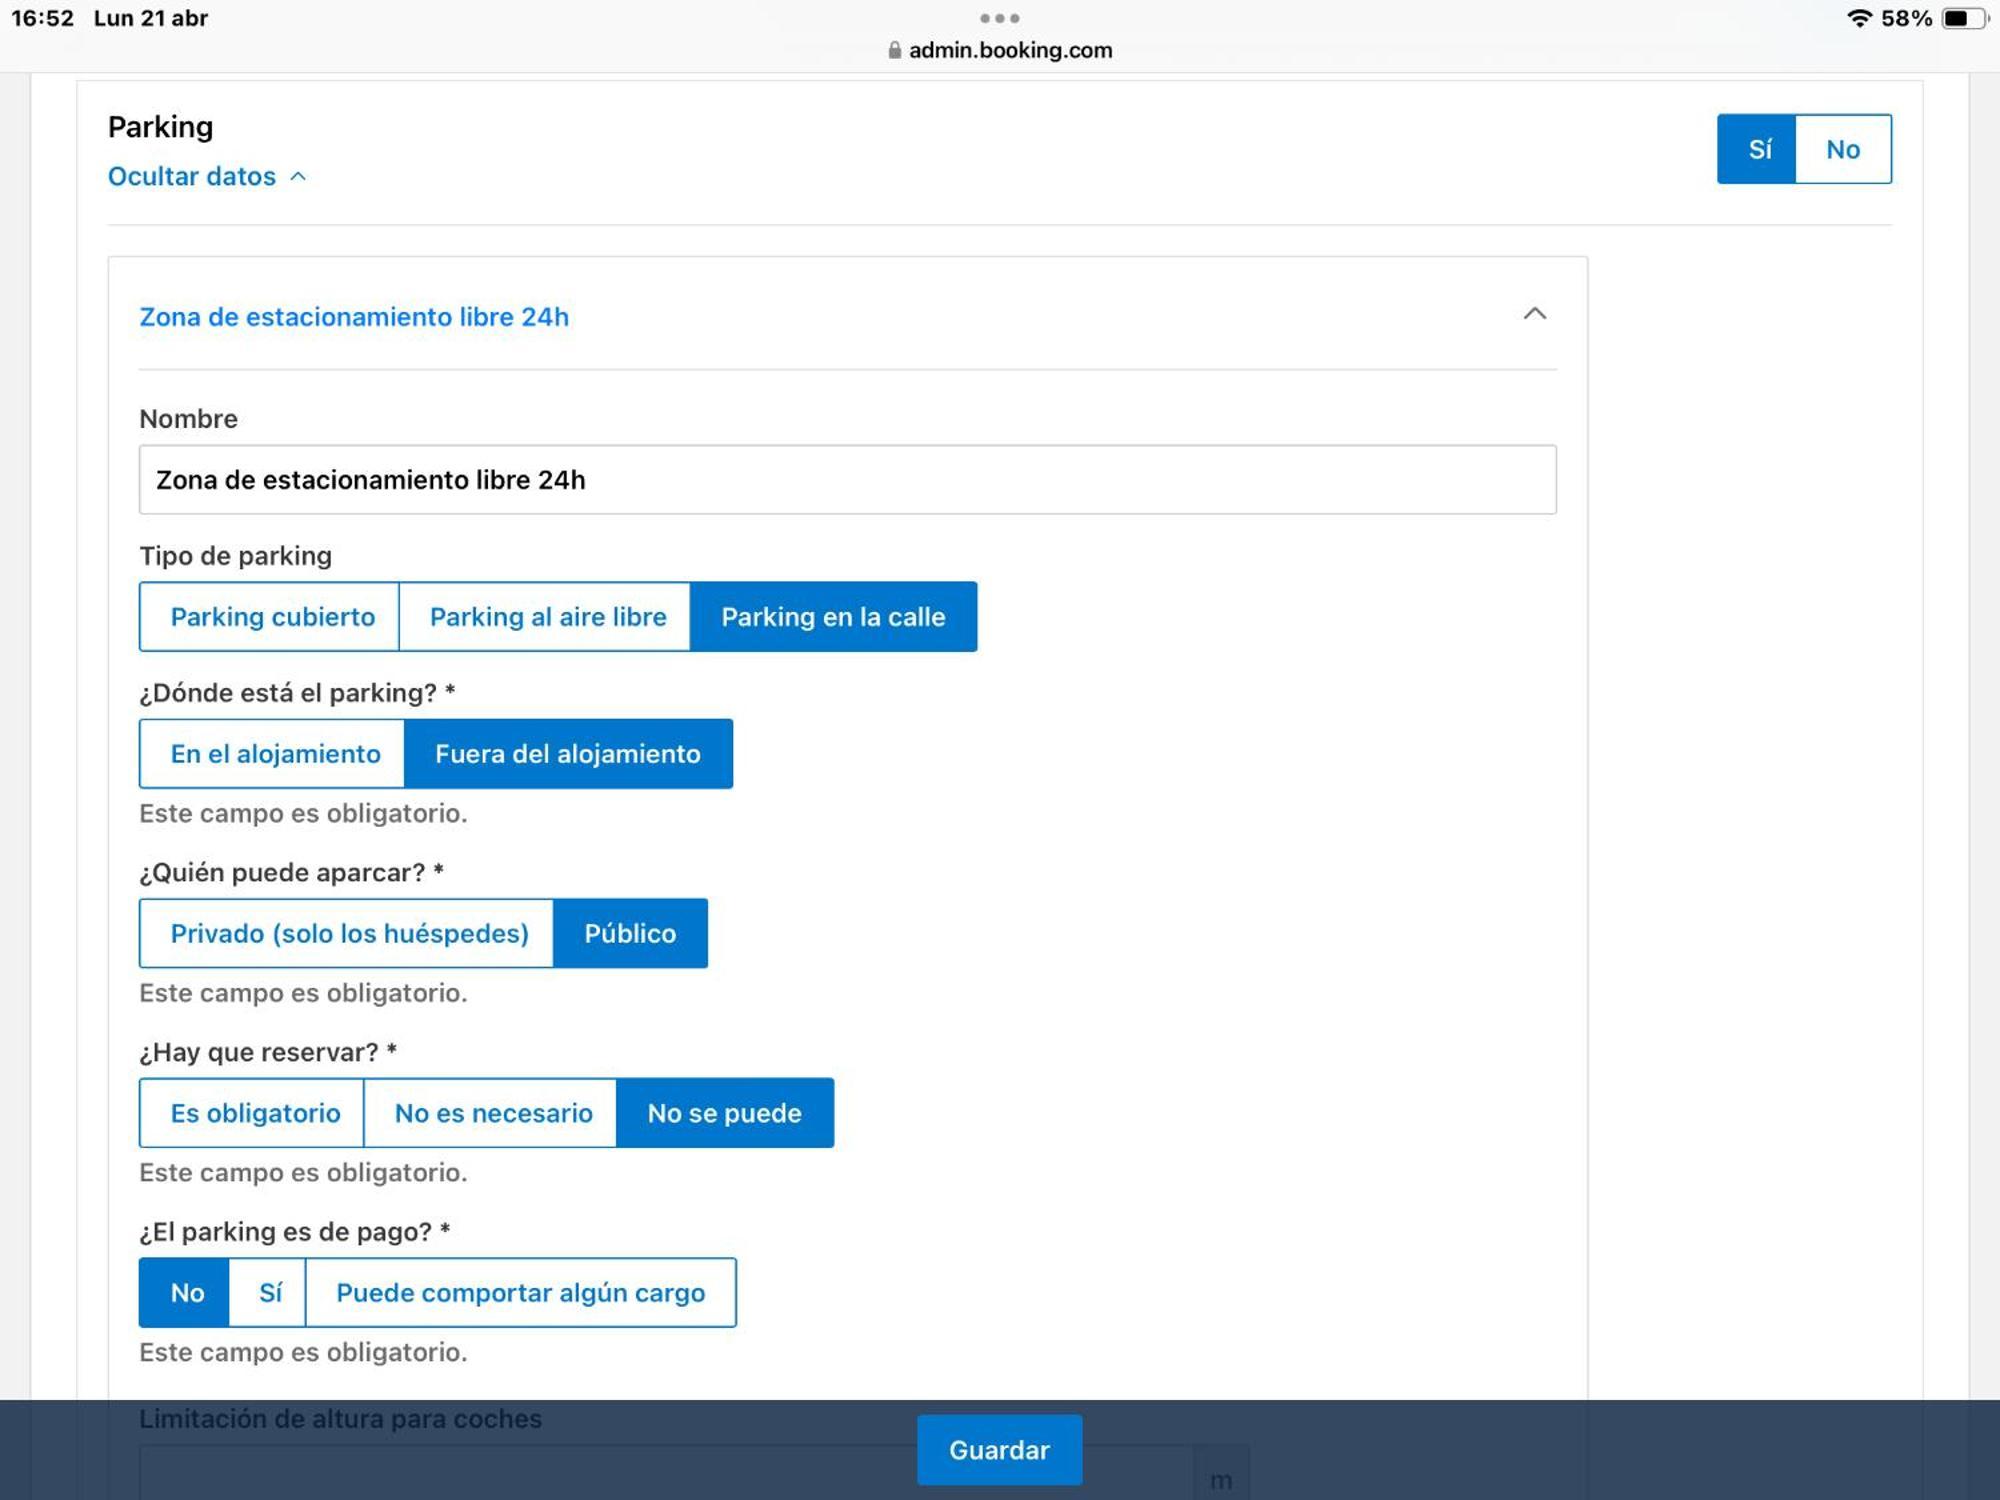Image resolution: width=2000 pixels, height=1500 pixels.
Task: Choose Parking cubierto type
Action: pyautogui.click(x=270, y=617)
